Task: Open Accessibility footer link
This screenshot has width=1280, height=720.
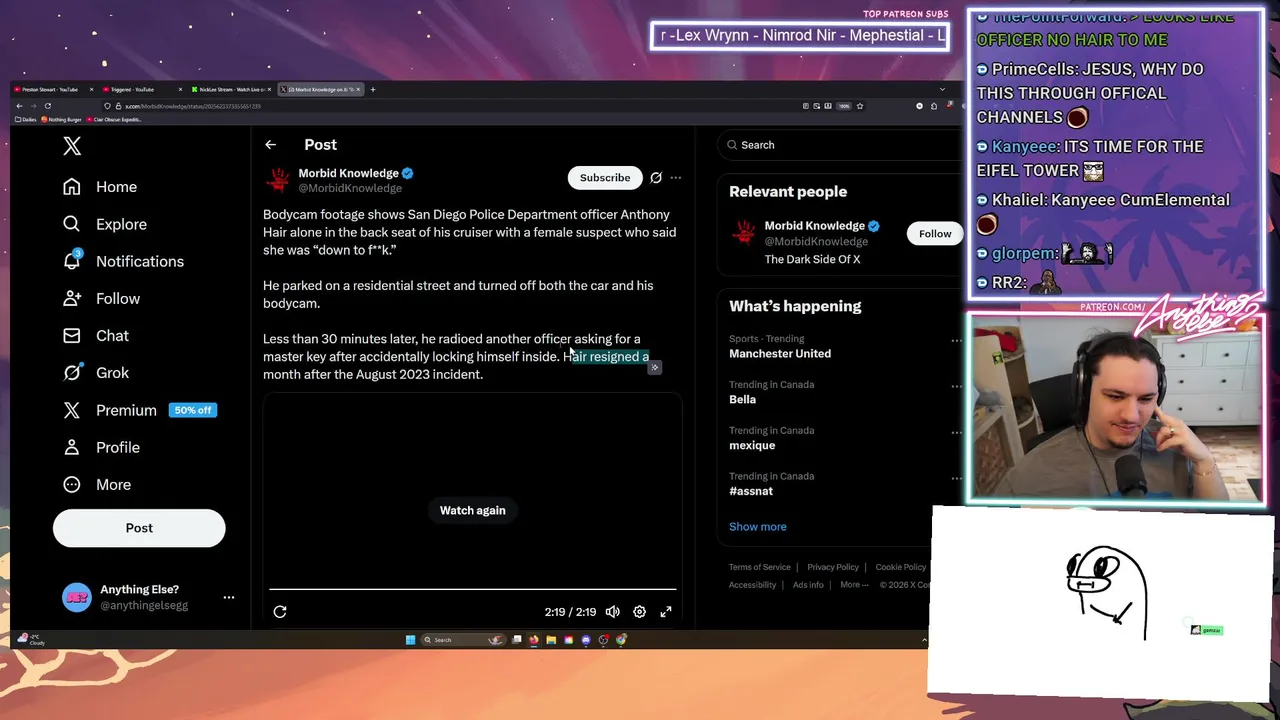Action: coord(753,585)
